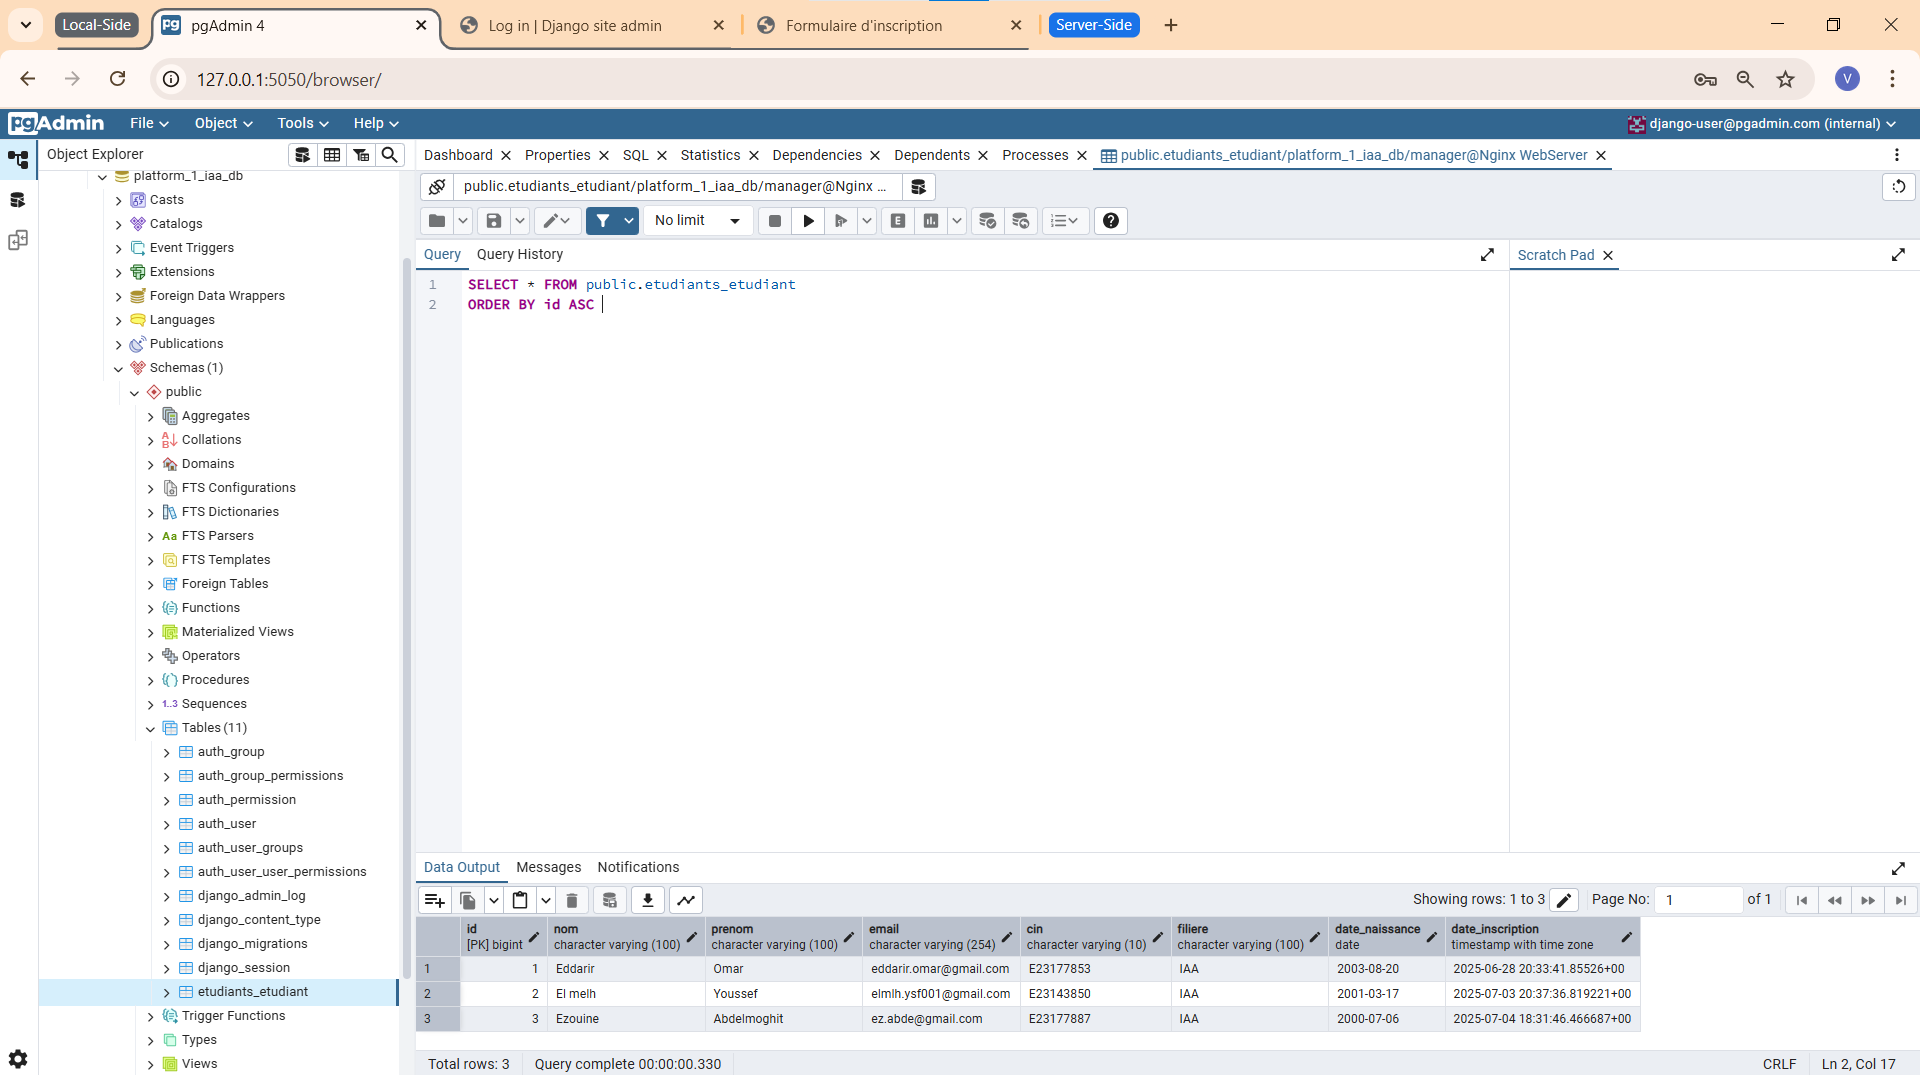Click the query tool help icon
This screenshot has width=1920, height=1075.
(1110, 221)
